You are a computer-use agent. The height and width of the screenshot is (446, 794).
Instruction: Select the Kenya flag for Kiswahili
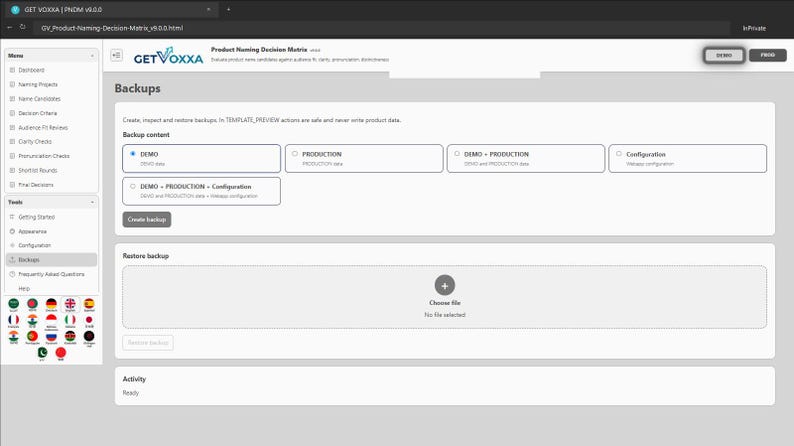click(x=70, y=336)
